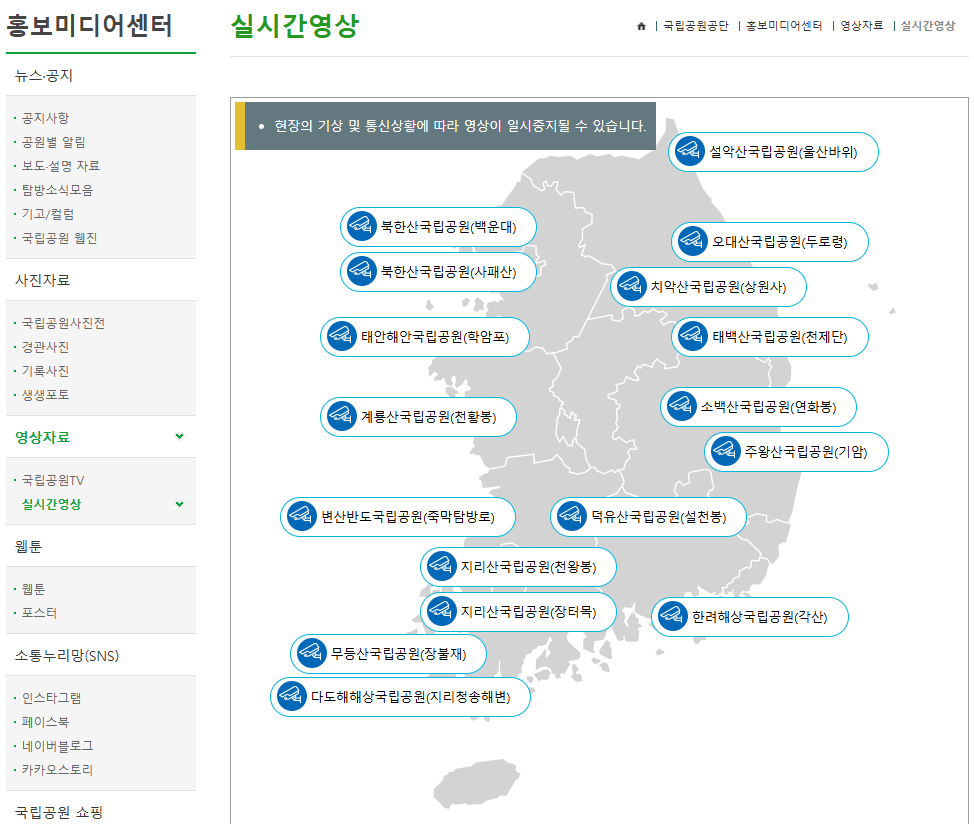Open 한려해상국립공원(각산) live video
This screenshot has height=824, width=974.
[x=750, y=617]
